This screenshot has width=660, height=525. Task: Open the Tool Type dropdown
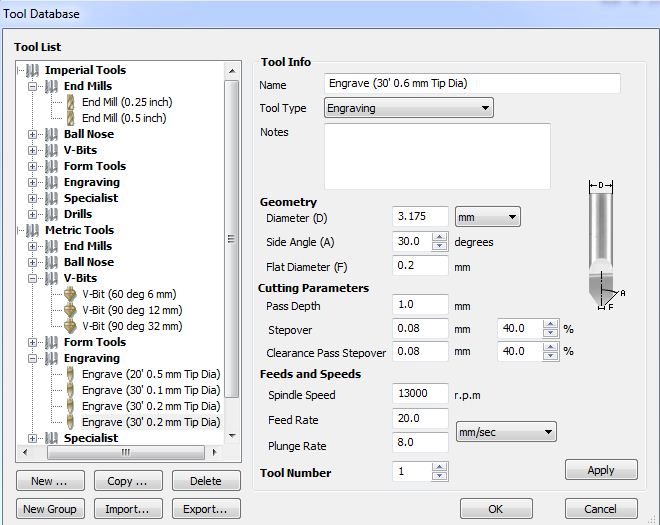pos(409,108)
